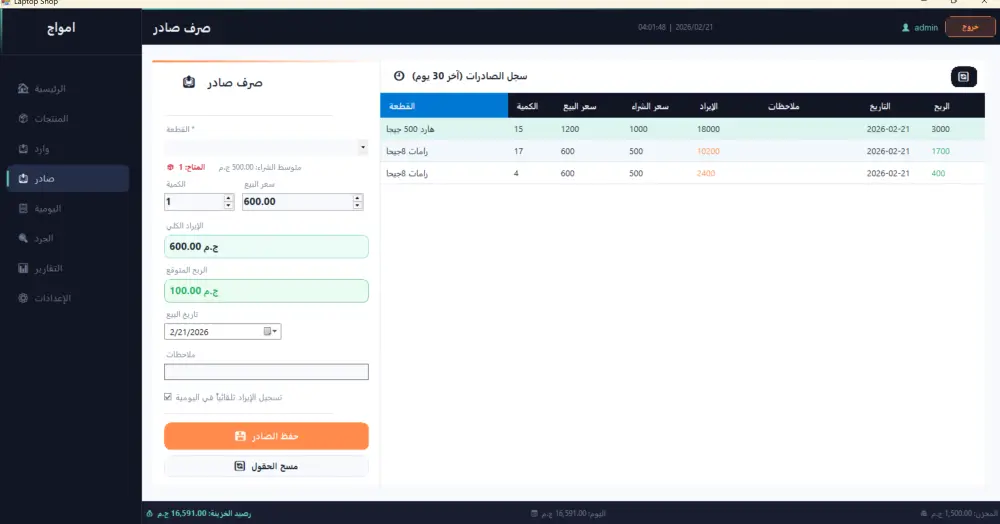Decrease سعر البيع price with down arrow
This screenshot has width=1000, height=524.
click(358, 205)
